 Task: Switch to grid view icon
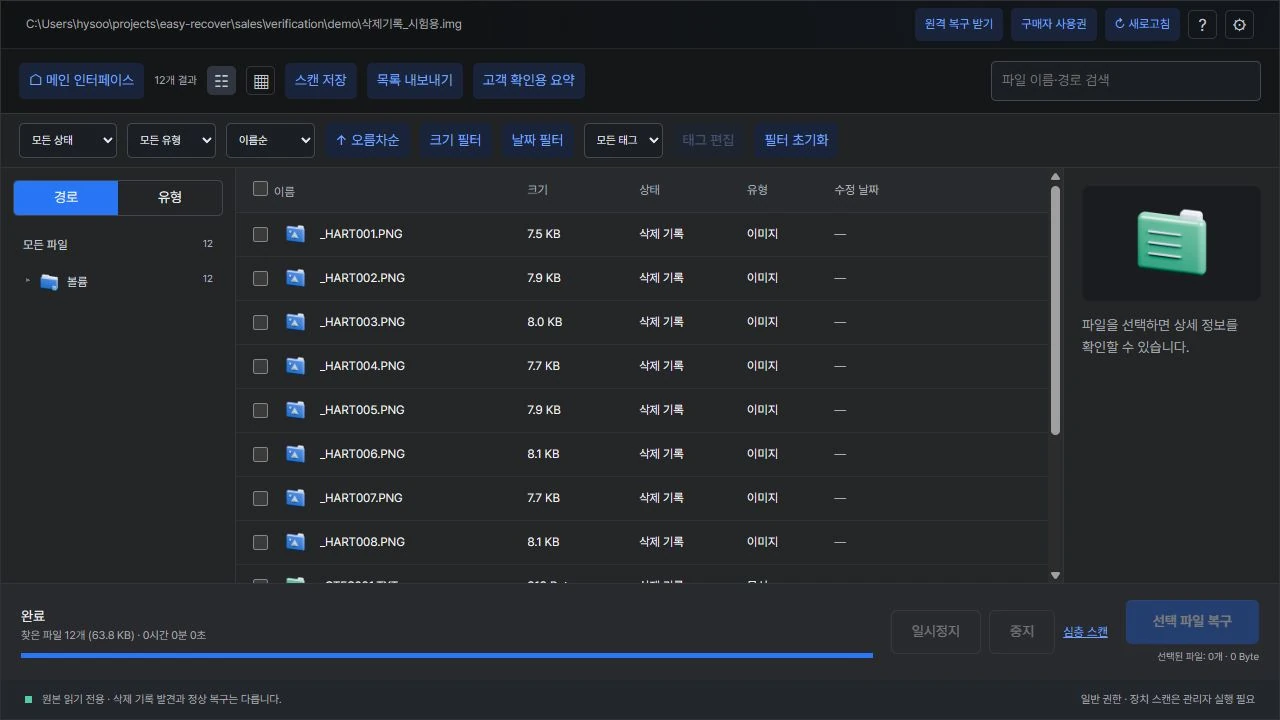tap(261, 81)
